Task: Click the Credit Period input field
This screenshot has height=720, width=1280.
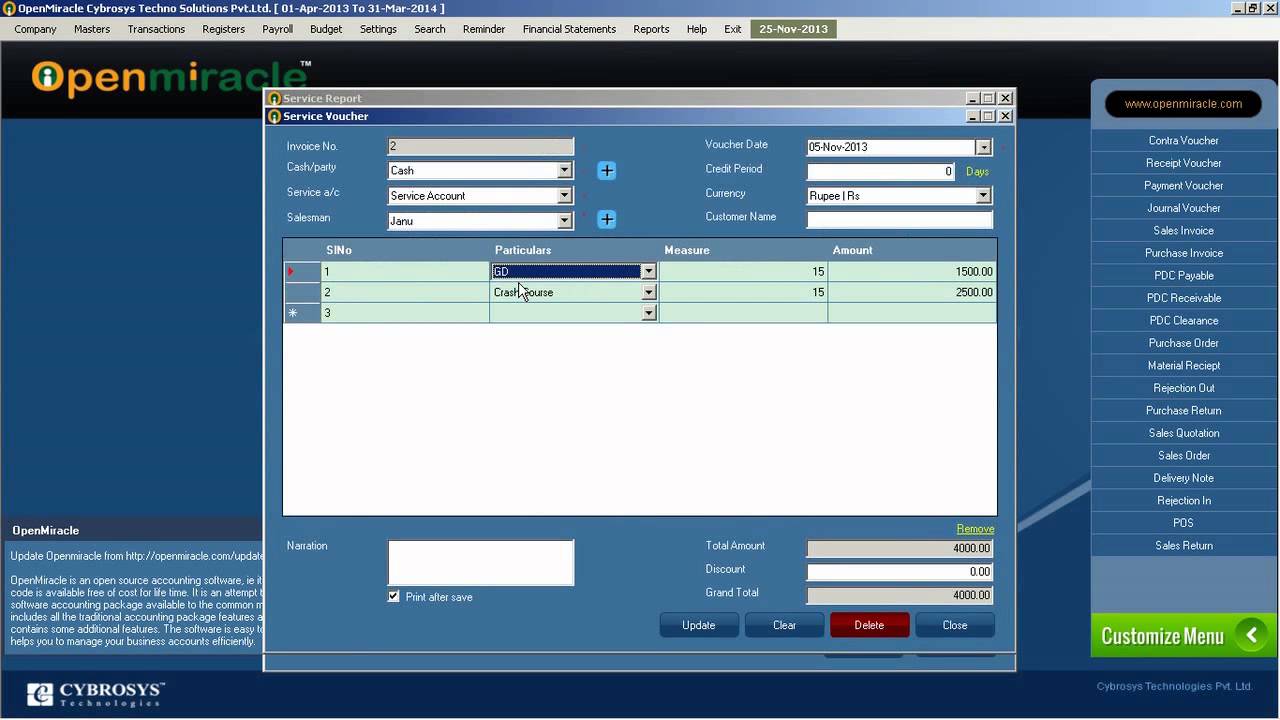Action: click(881, 171)
